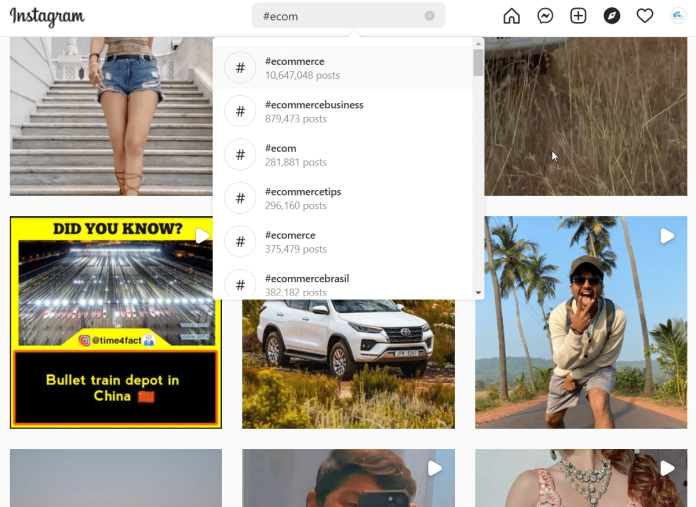Screen dimensions: 696x507
Task: Click the Instagram logo
Action: 47,17
